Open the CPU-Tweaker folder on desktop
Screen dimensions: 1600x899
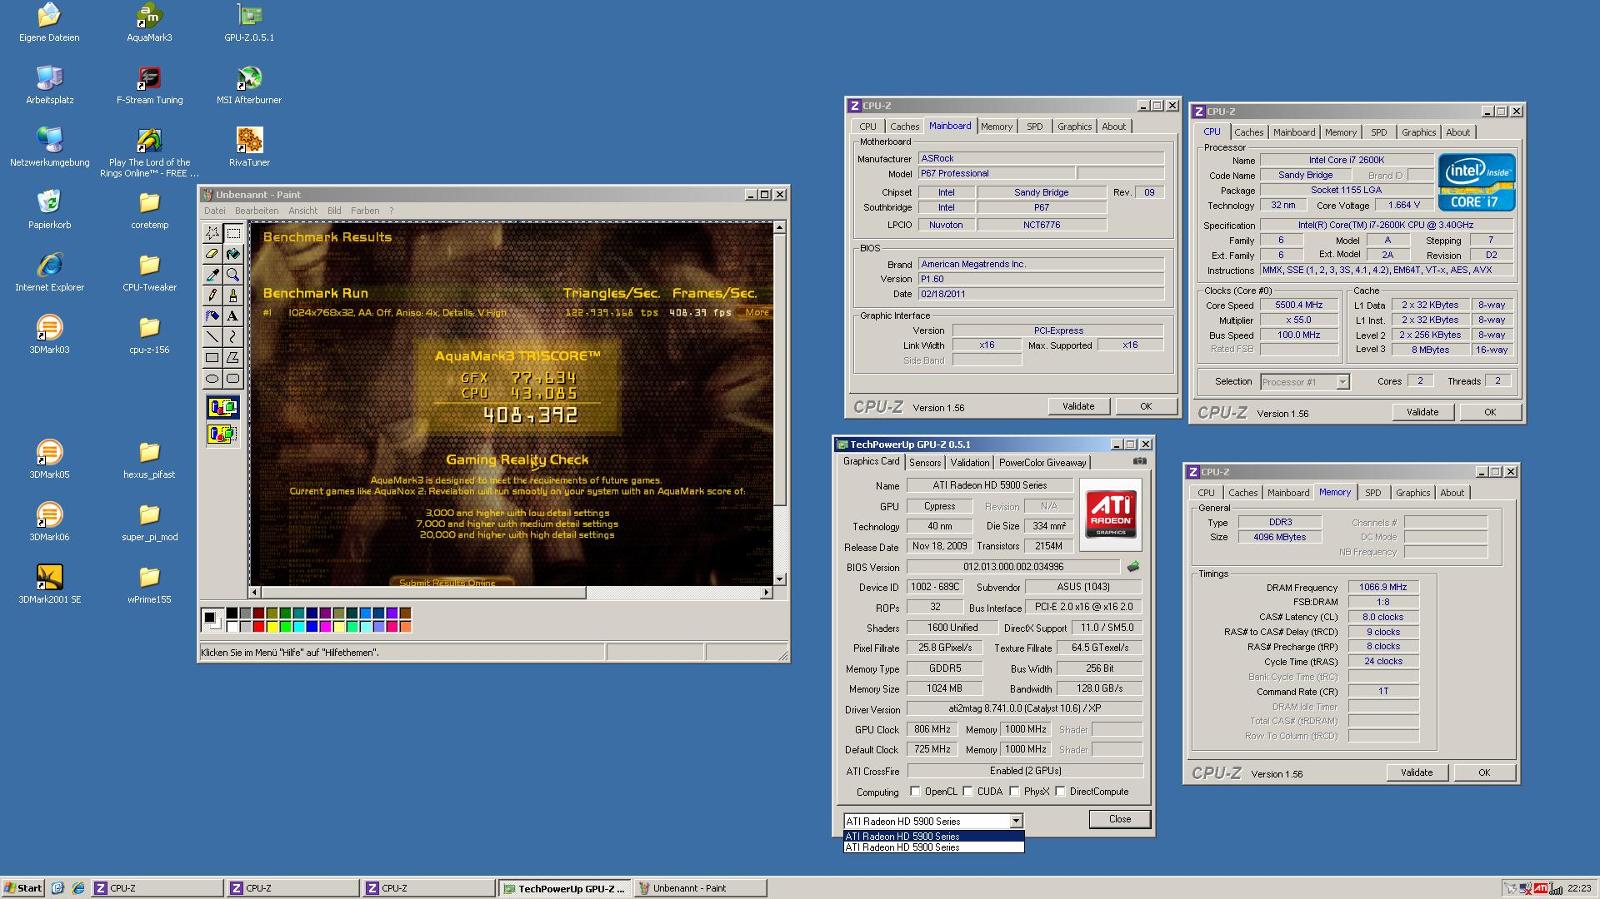pyautogui.click(x=149, y=272)
